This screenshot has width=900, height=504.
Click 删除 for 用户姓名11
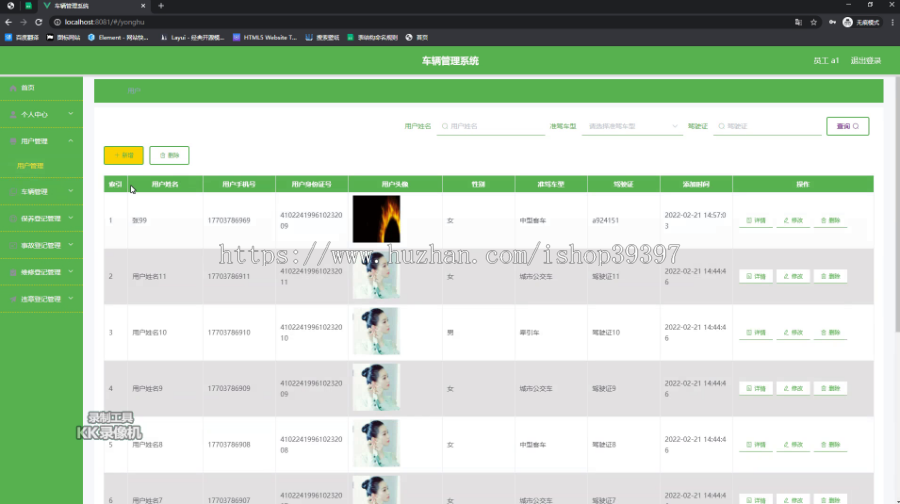[830, 276]
